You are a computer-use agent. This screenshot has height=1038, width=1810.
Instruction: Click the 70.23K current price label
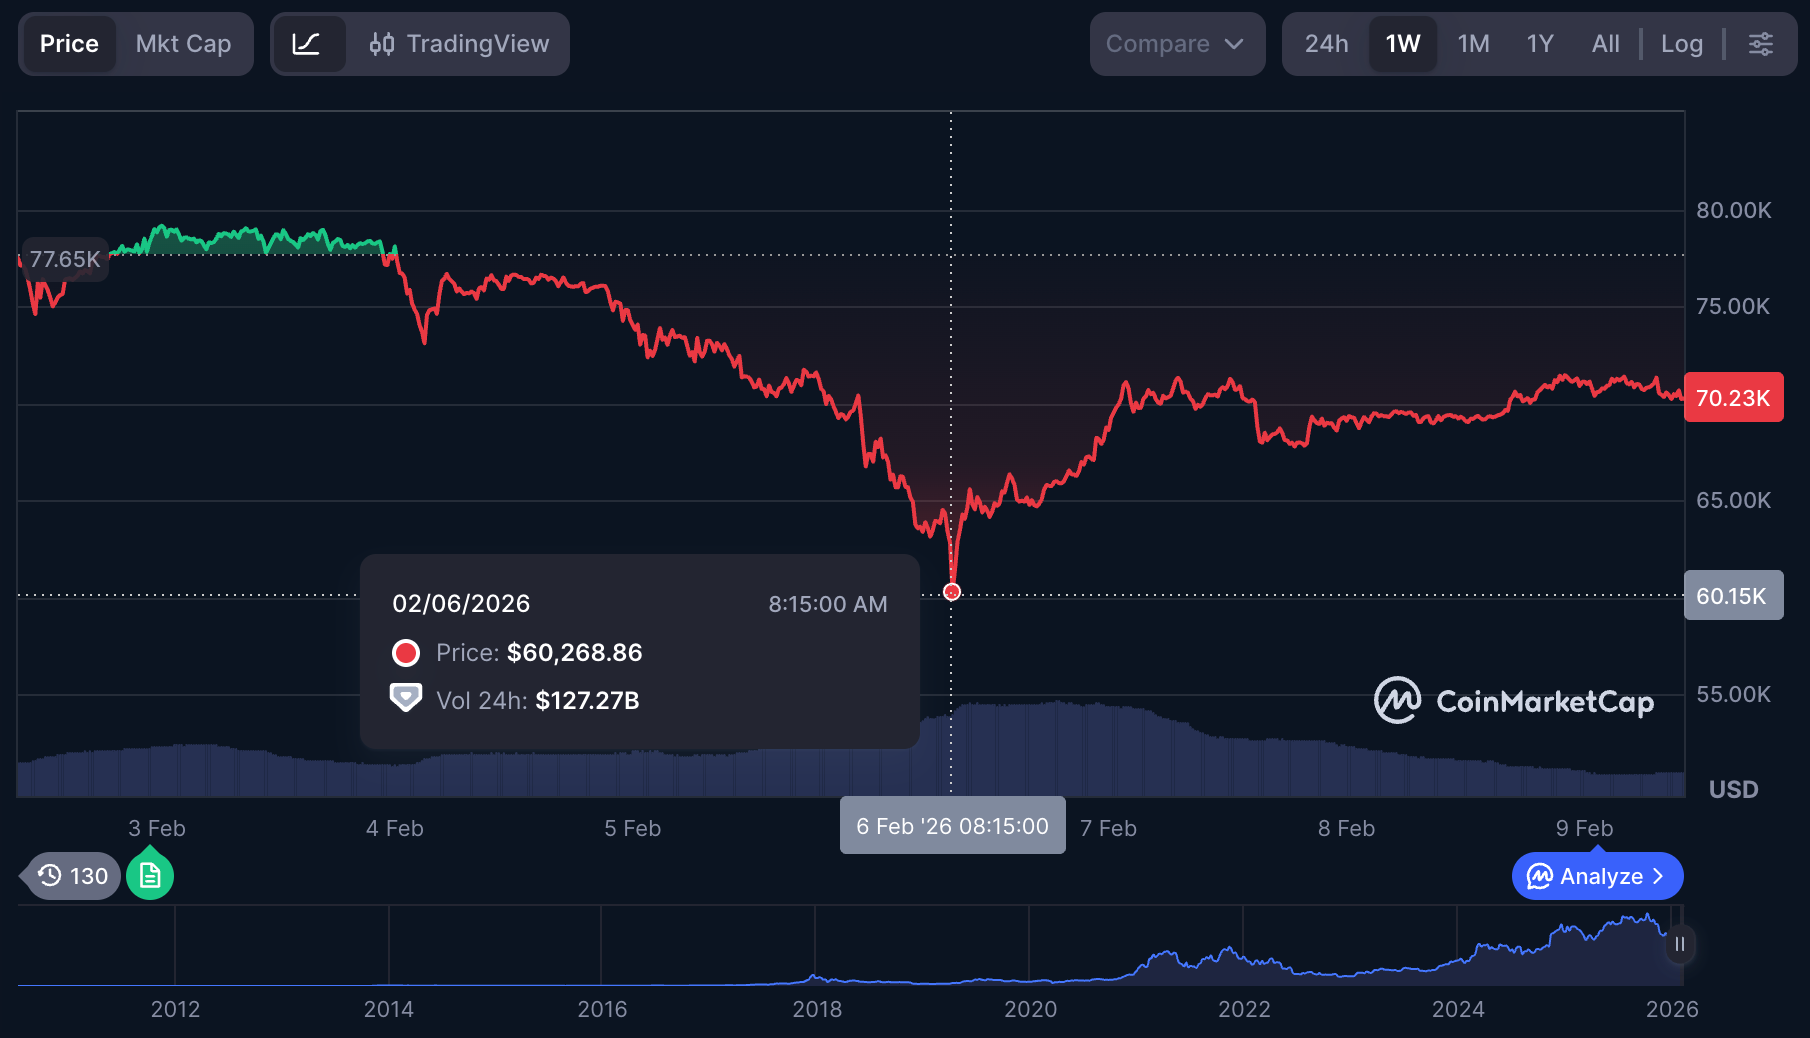[1733, 398]
